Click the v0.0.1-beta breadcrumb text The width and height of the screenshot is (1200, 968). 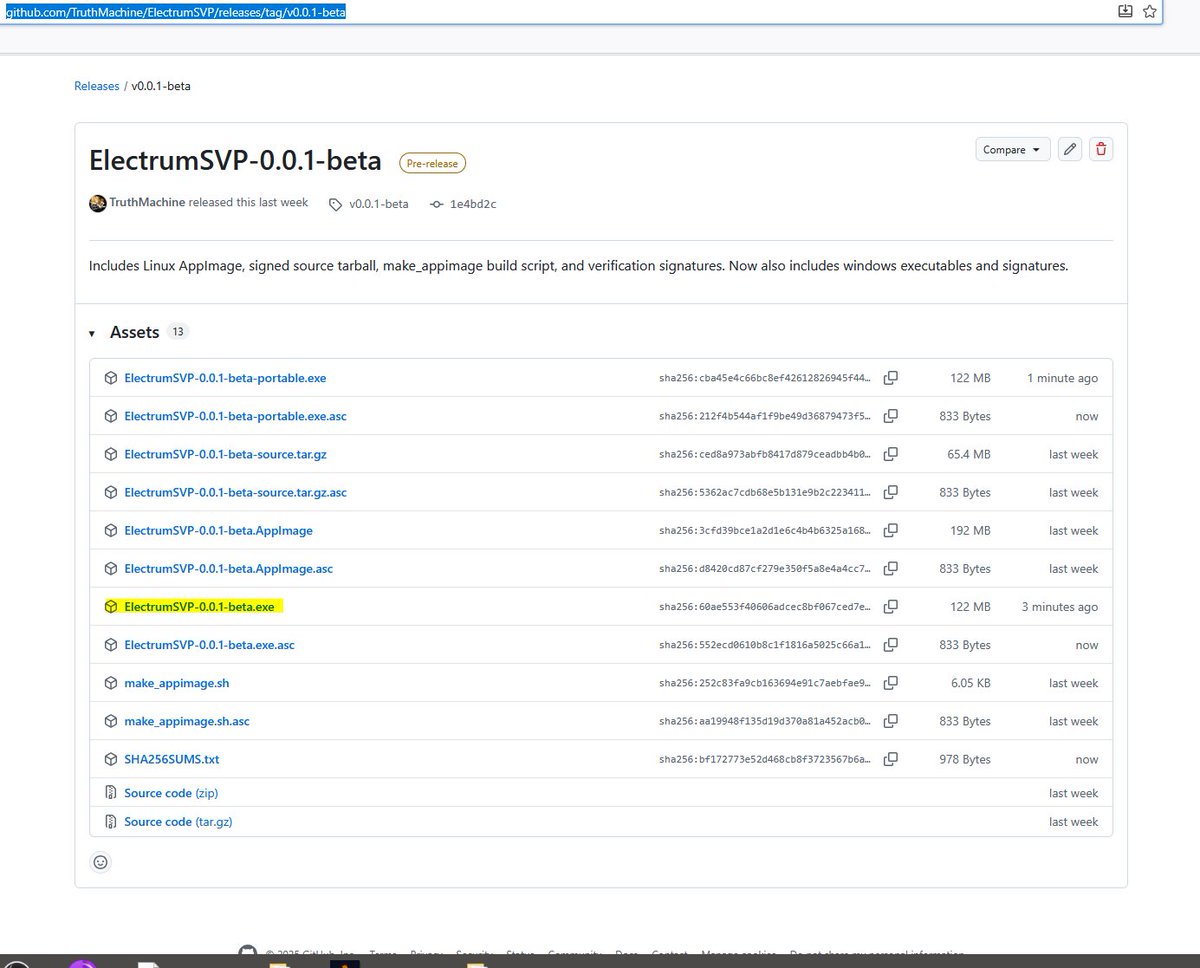[161, 86]
